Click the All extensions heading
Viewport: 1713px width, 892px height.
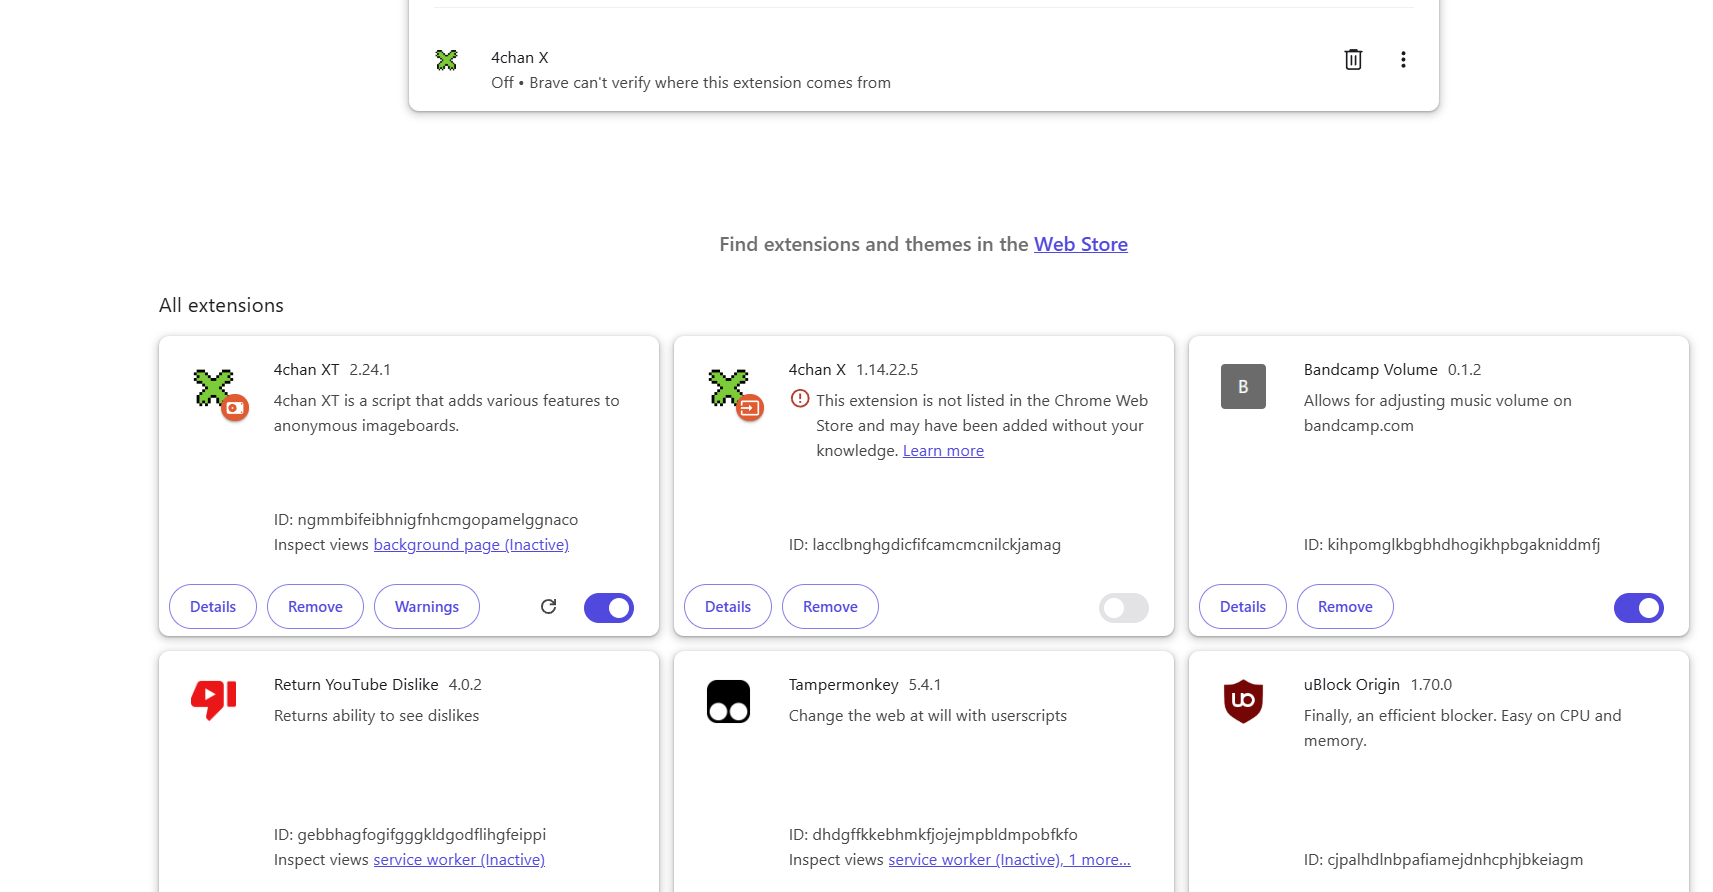tap(221, 306)
